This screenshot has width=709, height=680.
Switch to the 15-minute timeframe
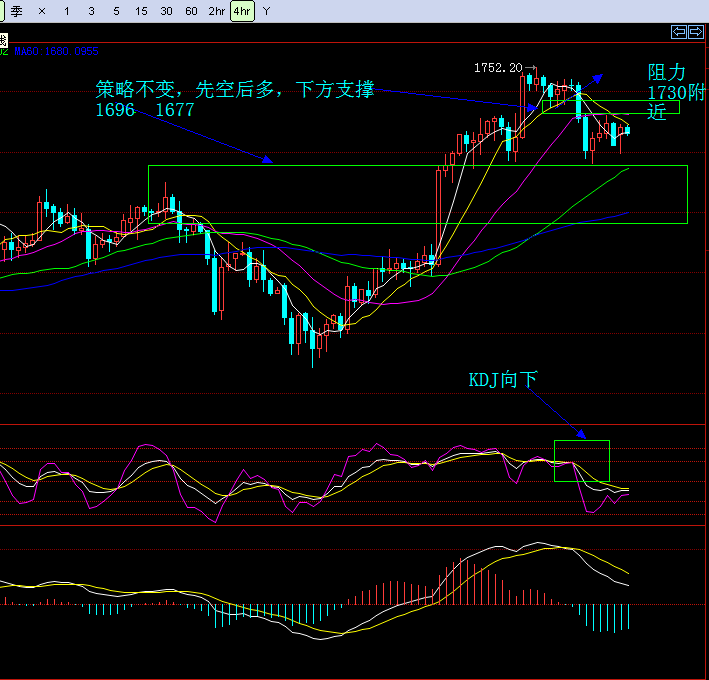coord(142,11)
